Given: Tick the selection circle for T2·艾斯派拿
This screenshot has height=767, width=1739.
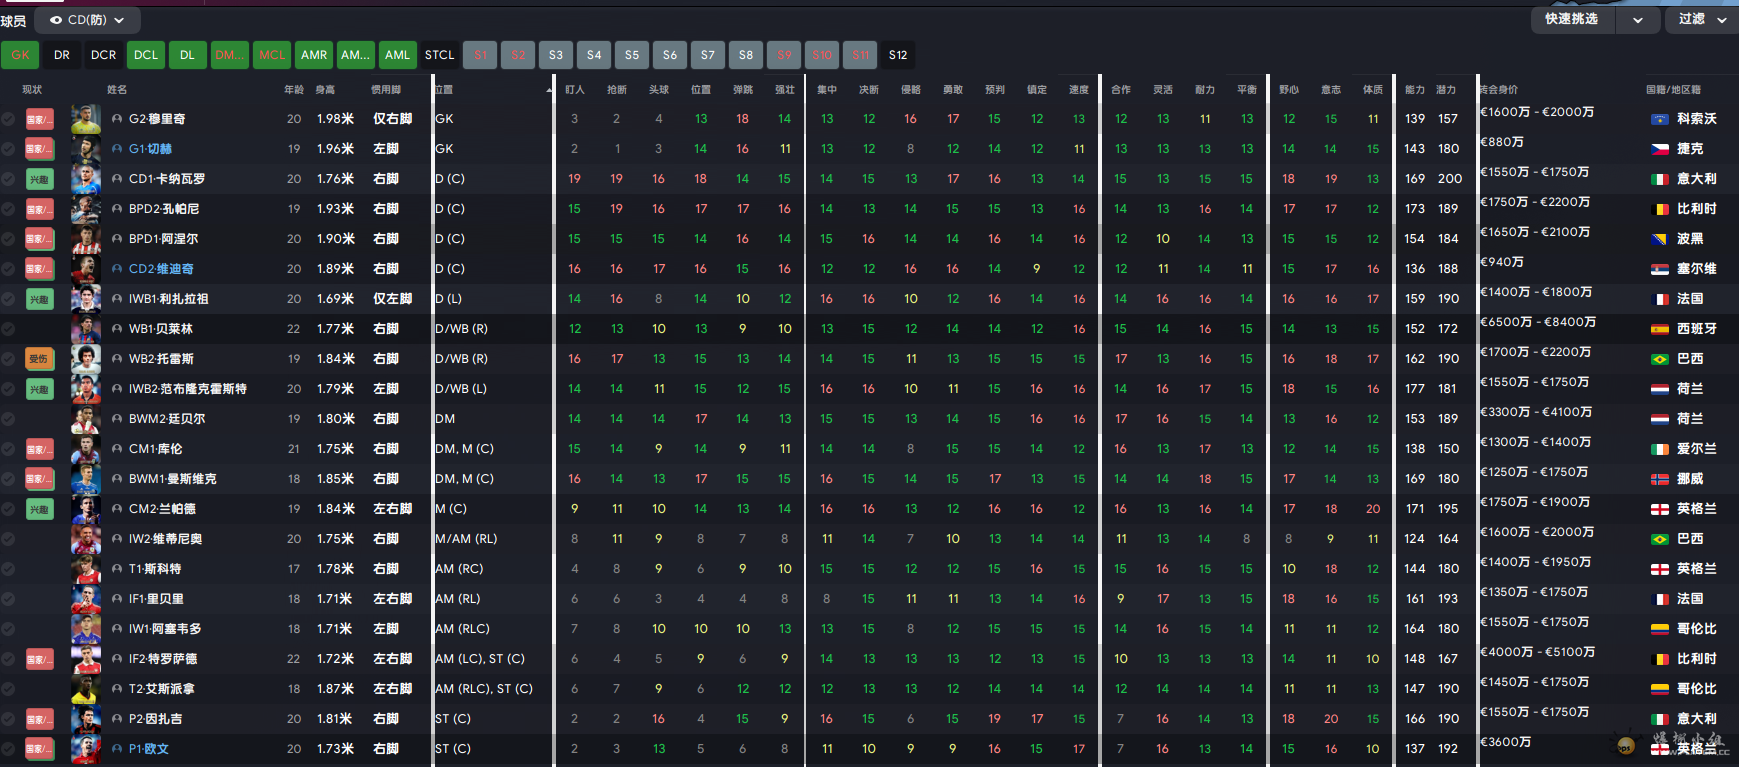Looking at the screenshot, I should 8,689.
